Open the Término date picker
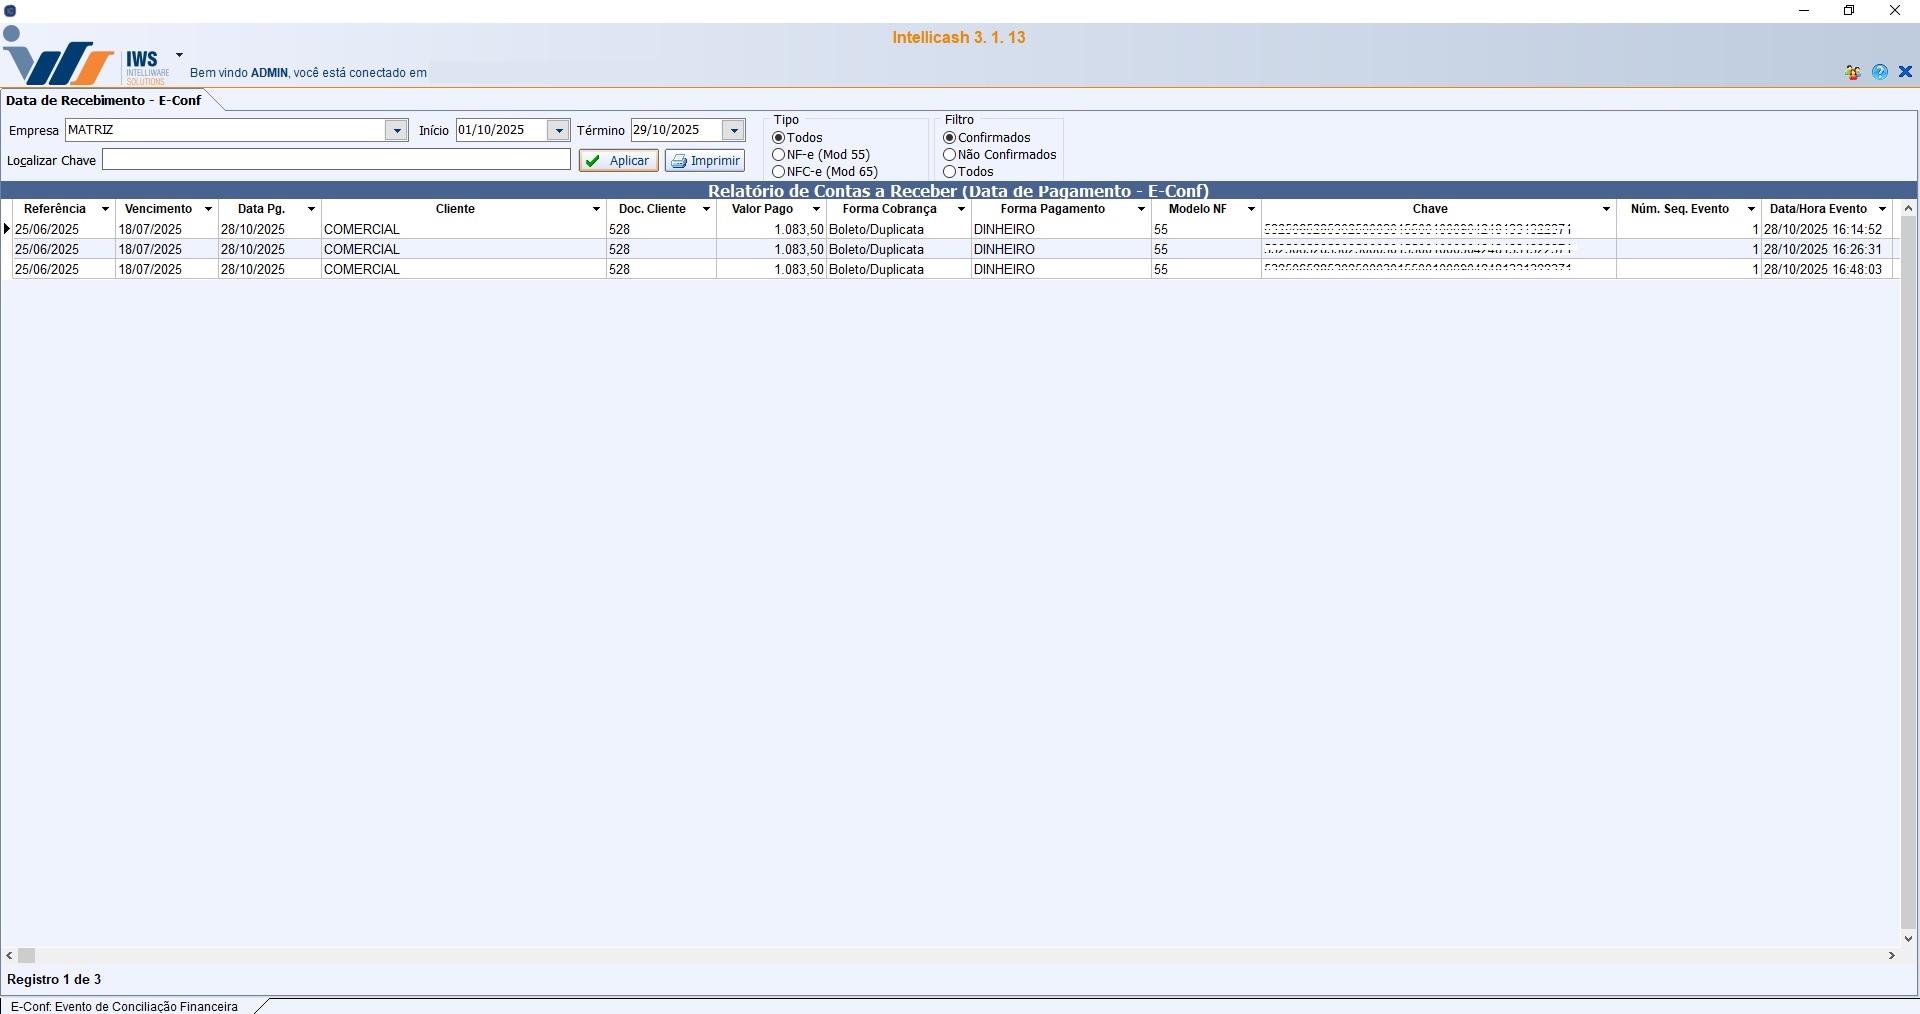This screenshot has width=1920, height=1014. [734, 131]
